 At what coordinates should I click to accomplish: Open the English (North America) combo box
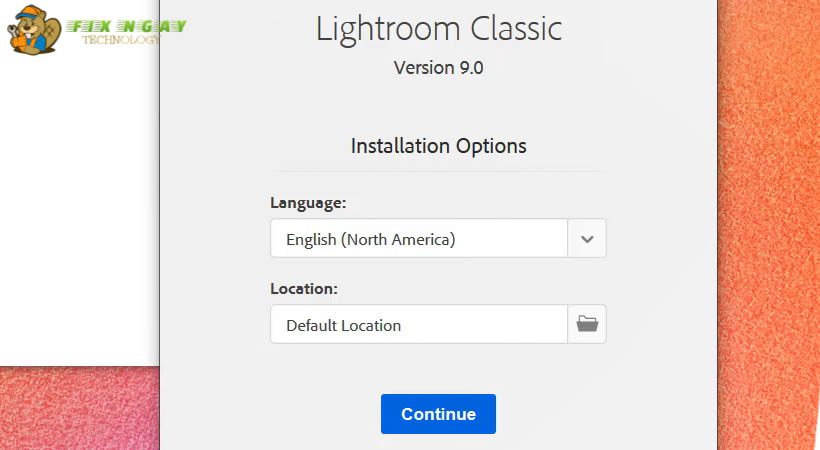pos(419,239)
